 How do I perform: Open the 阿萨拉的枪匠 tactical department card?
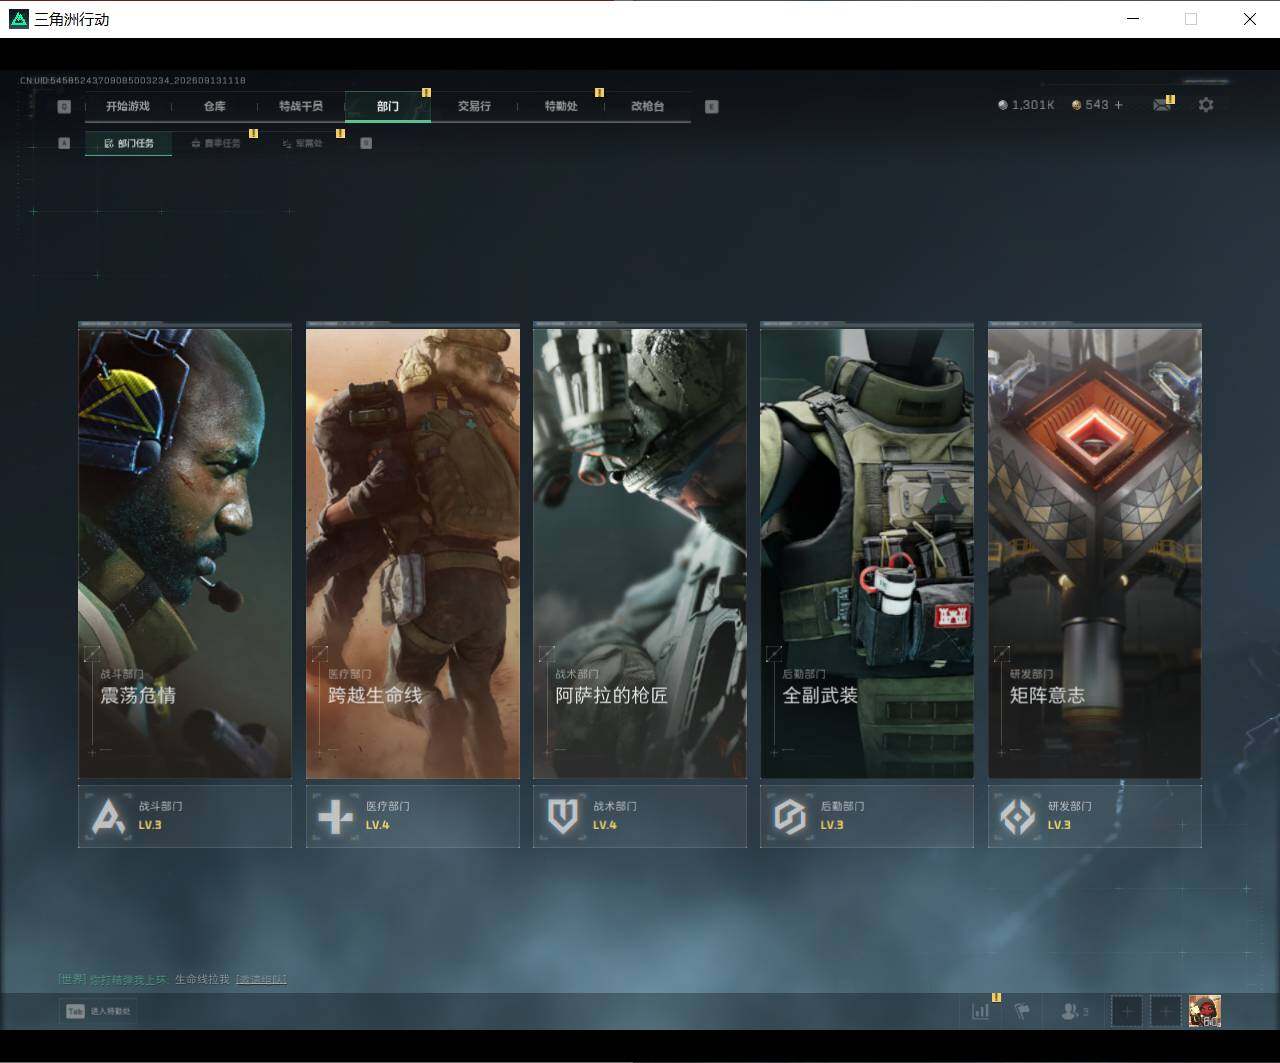pos(640,550)
